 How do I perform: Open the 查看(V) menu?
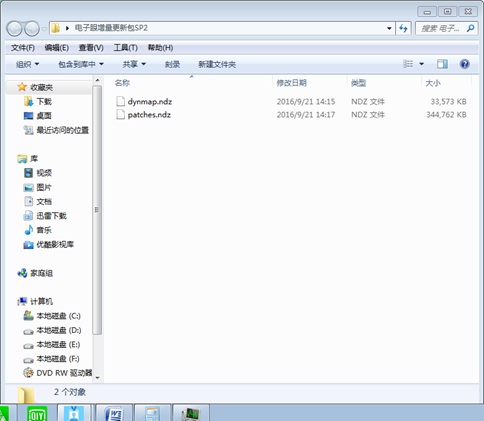point(91,48)
